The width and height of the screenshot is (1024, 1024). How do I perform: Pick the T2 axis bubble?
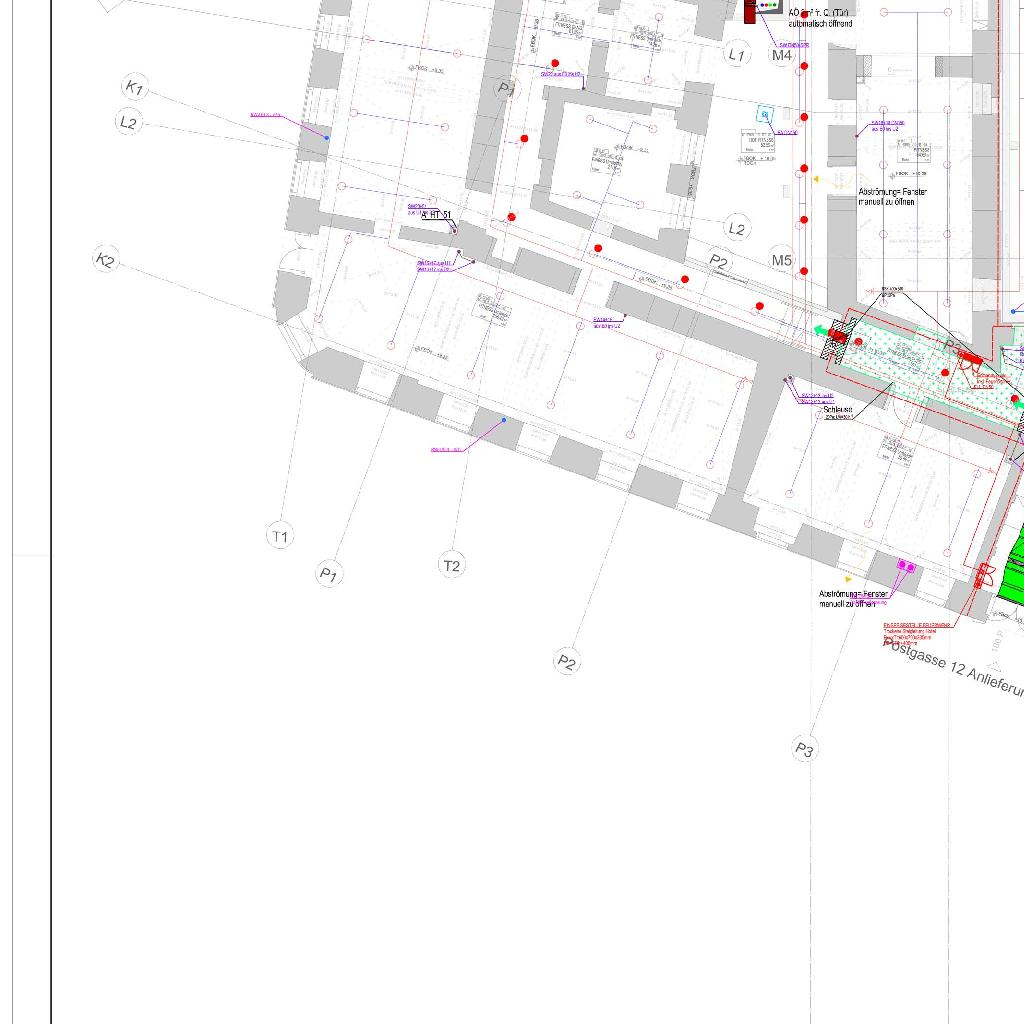[x=452, y=566]
